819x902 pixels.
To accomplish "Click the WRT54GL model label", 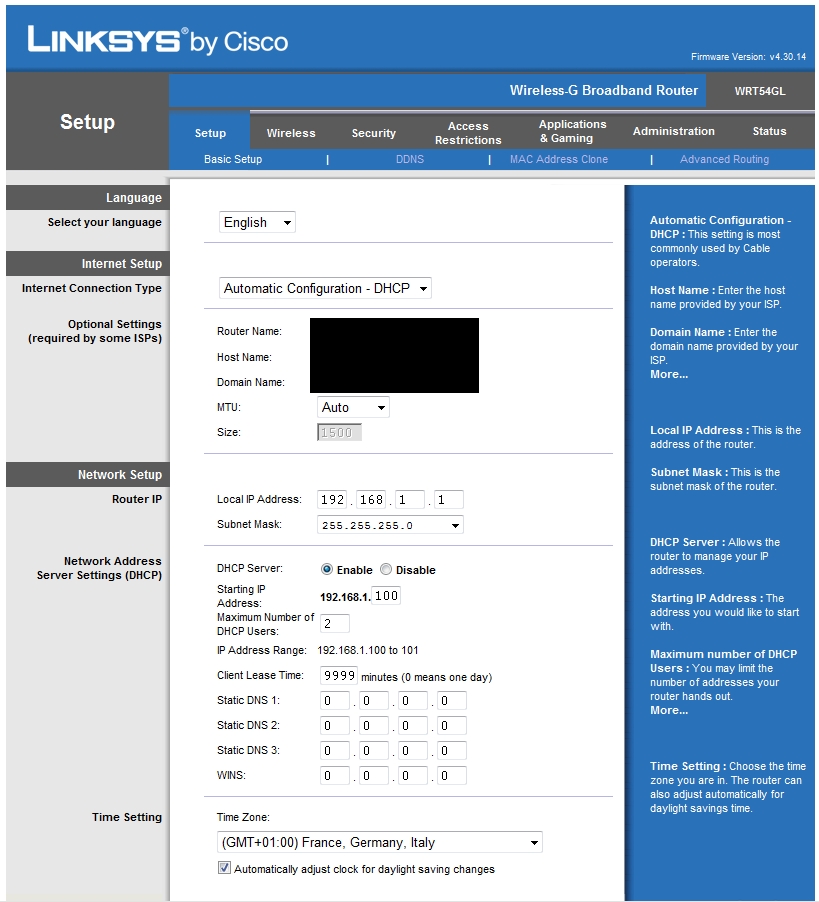I will [760, 91].
